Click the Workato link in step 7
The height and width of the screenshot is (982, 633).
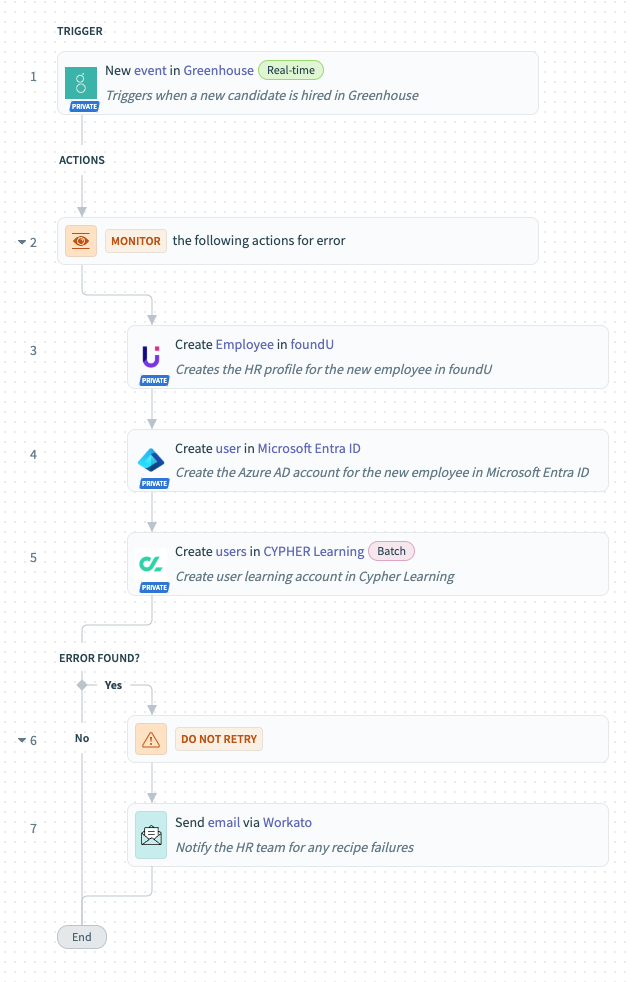coord(287,822)
